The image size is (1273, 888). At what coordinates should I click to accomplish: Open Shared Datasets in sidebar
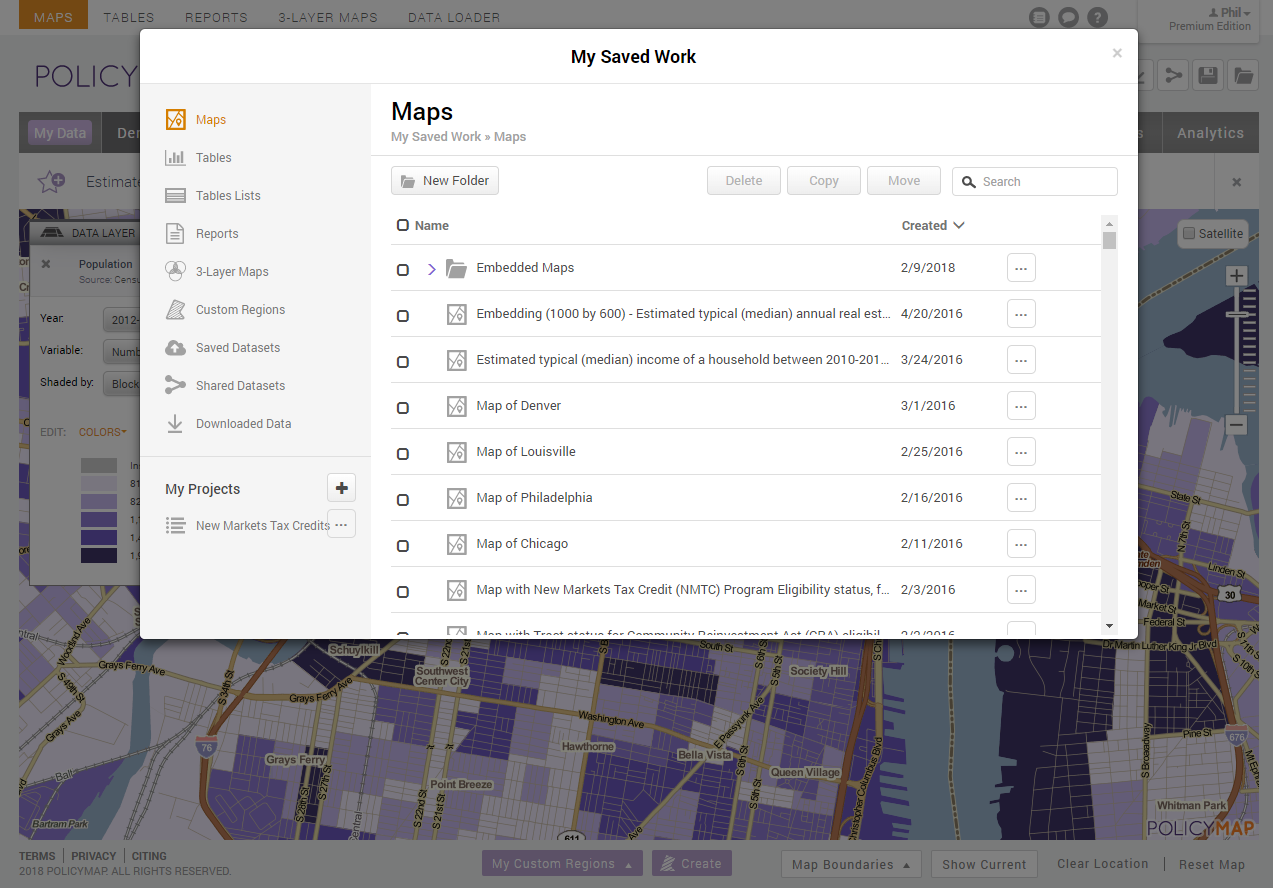click(x=225, y=386)
